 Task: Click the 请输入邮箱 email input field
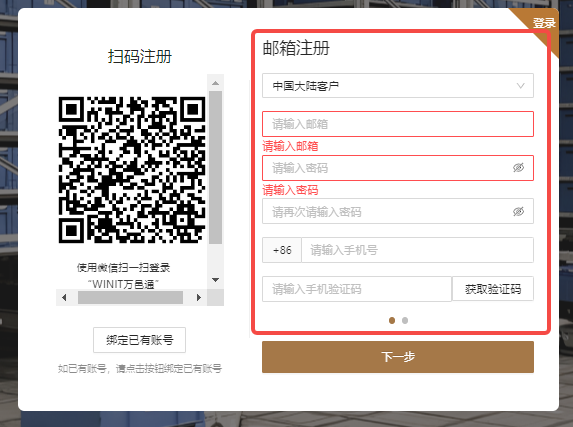[398, 124]
